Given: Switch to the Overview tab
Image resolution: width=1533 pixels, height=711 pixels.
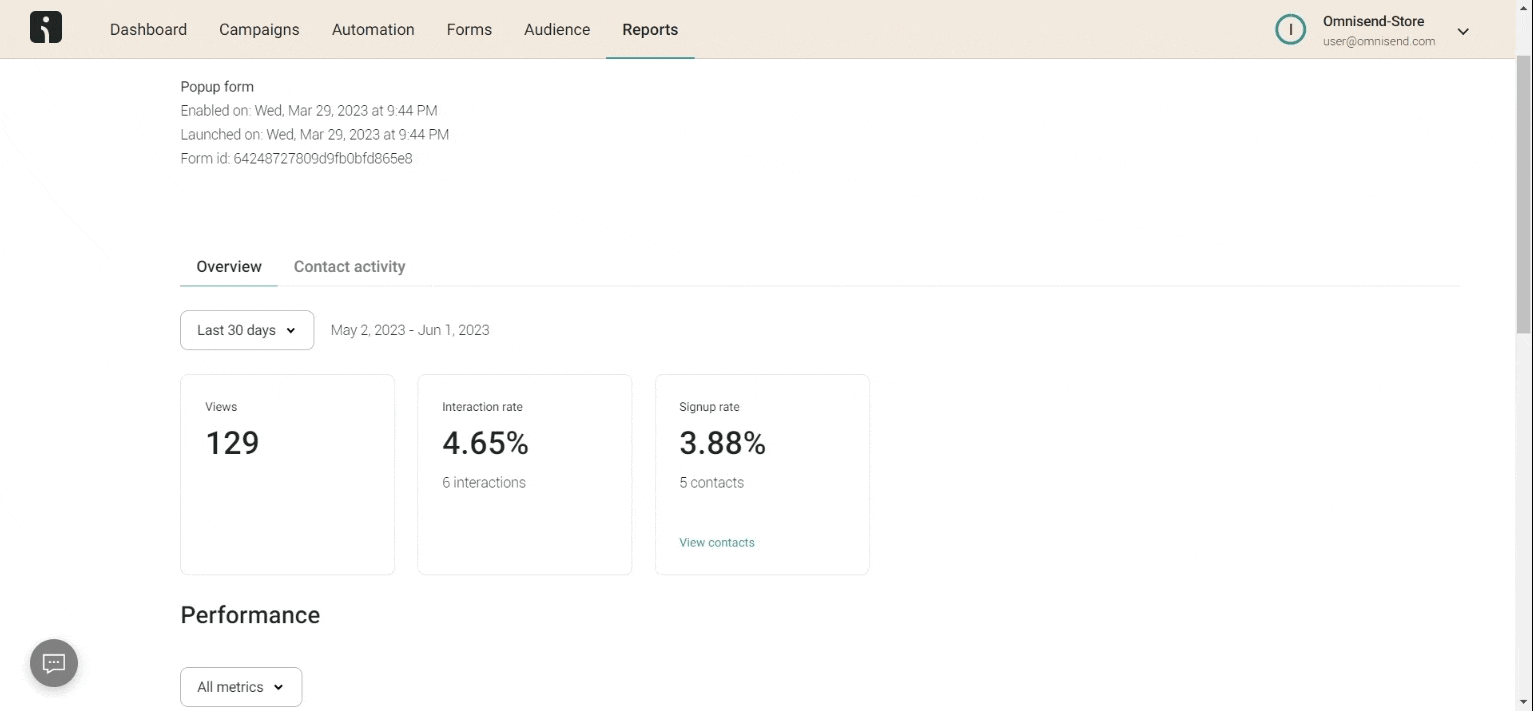Looking at the screenshot, I should click(229, 267).
